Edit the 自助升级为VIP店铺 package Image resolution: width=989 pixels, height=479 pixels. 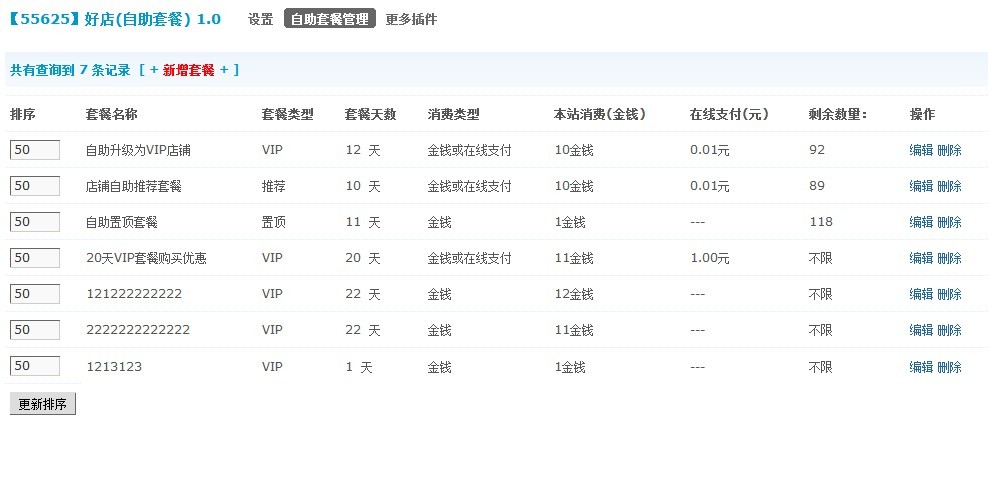coord(921,150)
